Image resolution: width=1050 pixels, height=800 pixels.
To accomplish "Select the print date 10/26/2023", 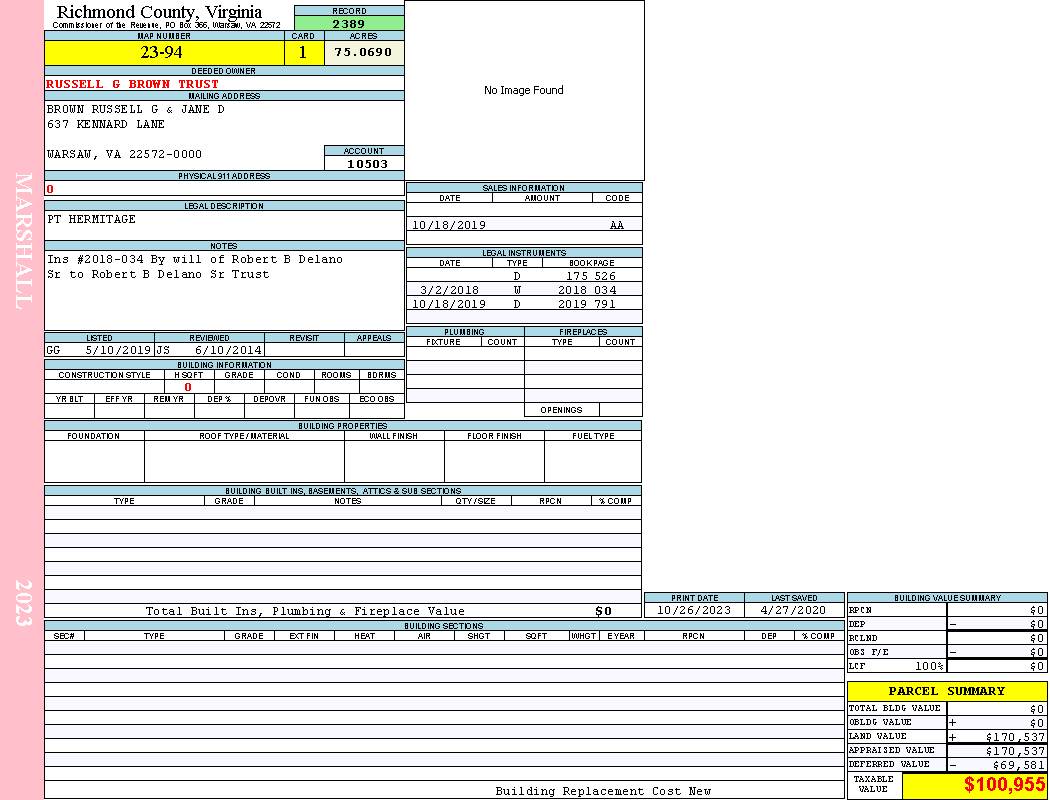I will [694, 610].
